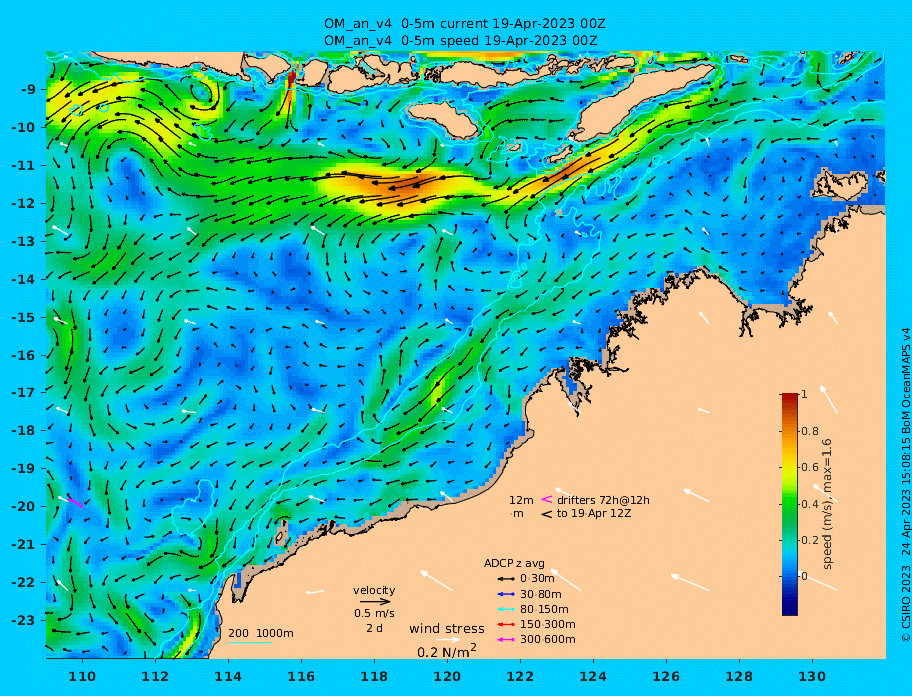Click the '12m' drifter depth label
This screenshot has height=696, width=912.
coord(521,500)
